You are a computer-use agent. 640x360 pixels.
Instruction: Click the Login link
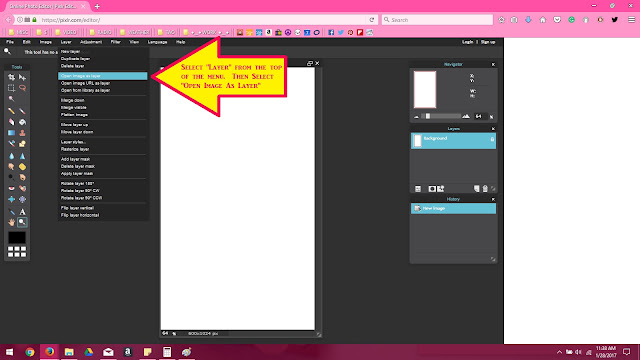point(467,42)
